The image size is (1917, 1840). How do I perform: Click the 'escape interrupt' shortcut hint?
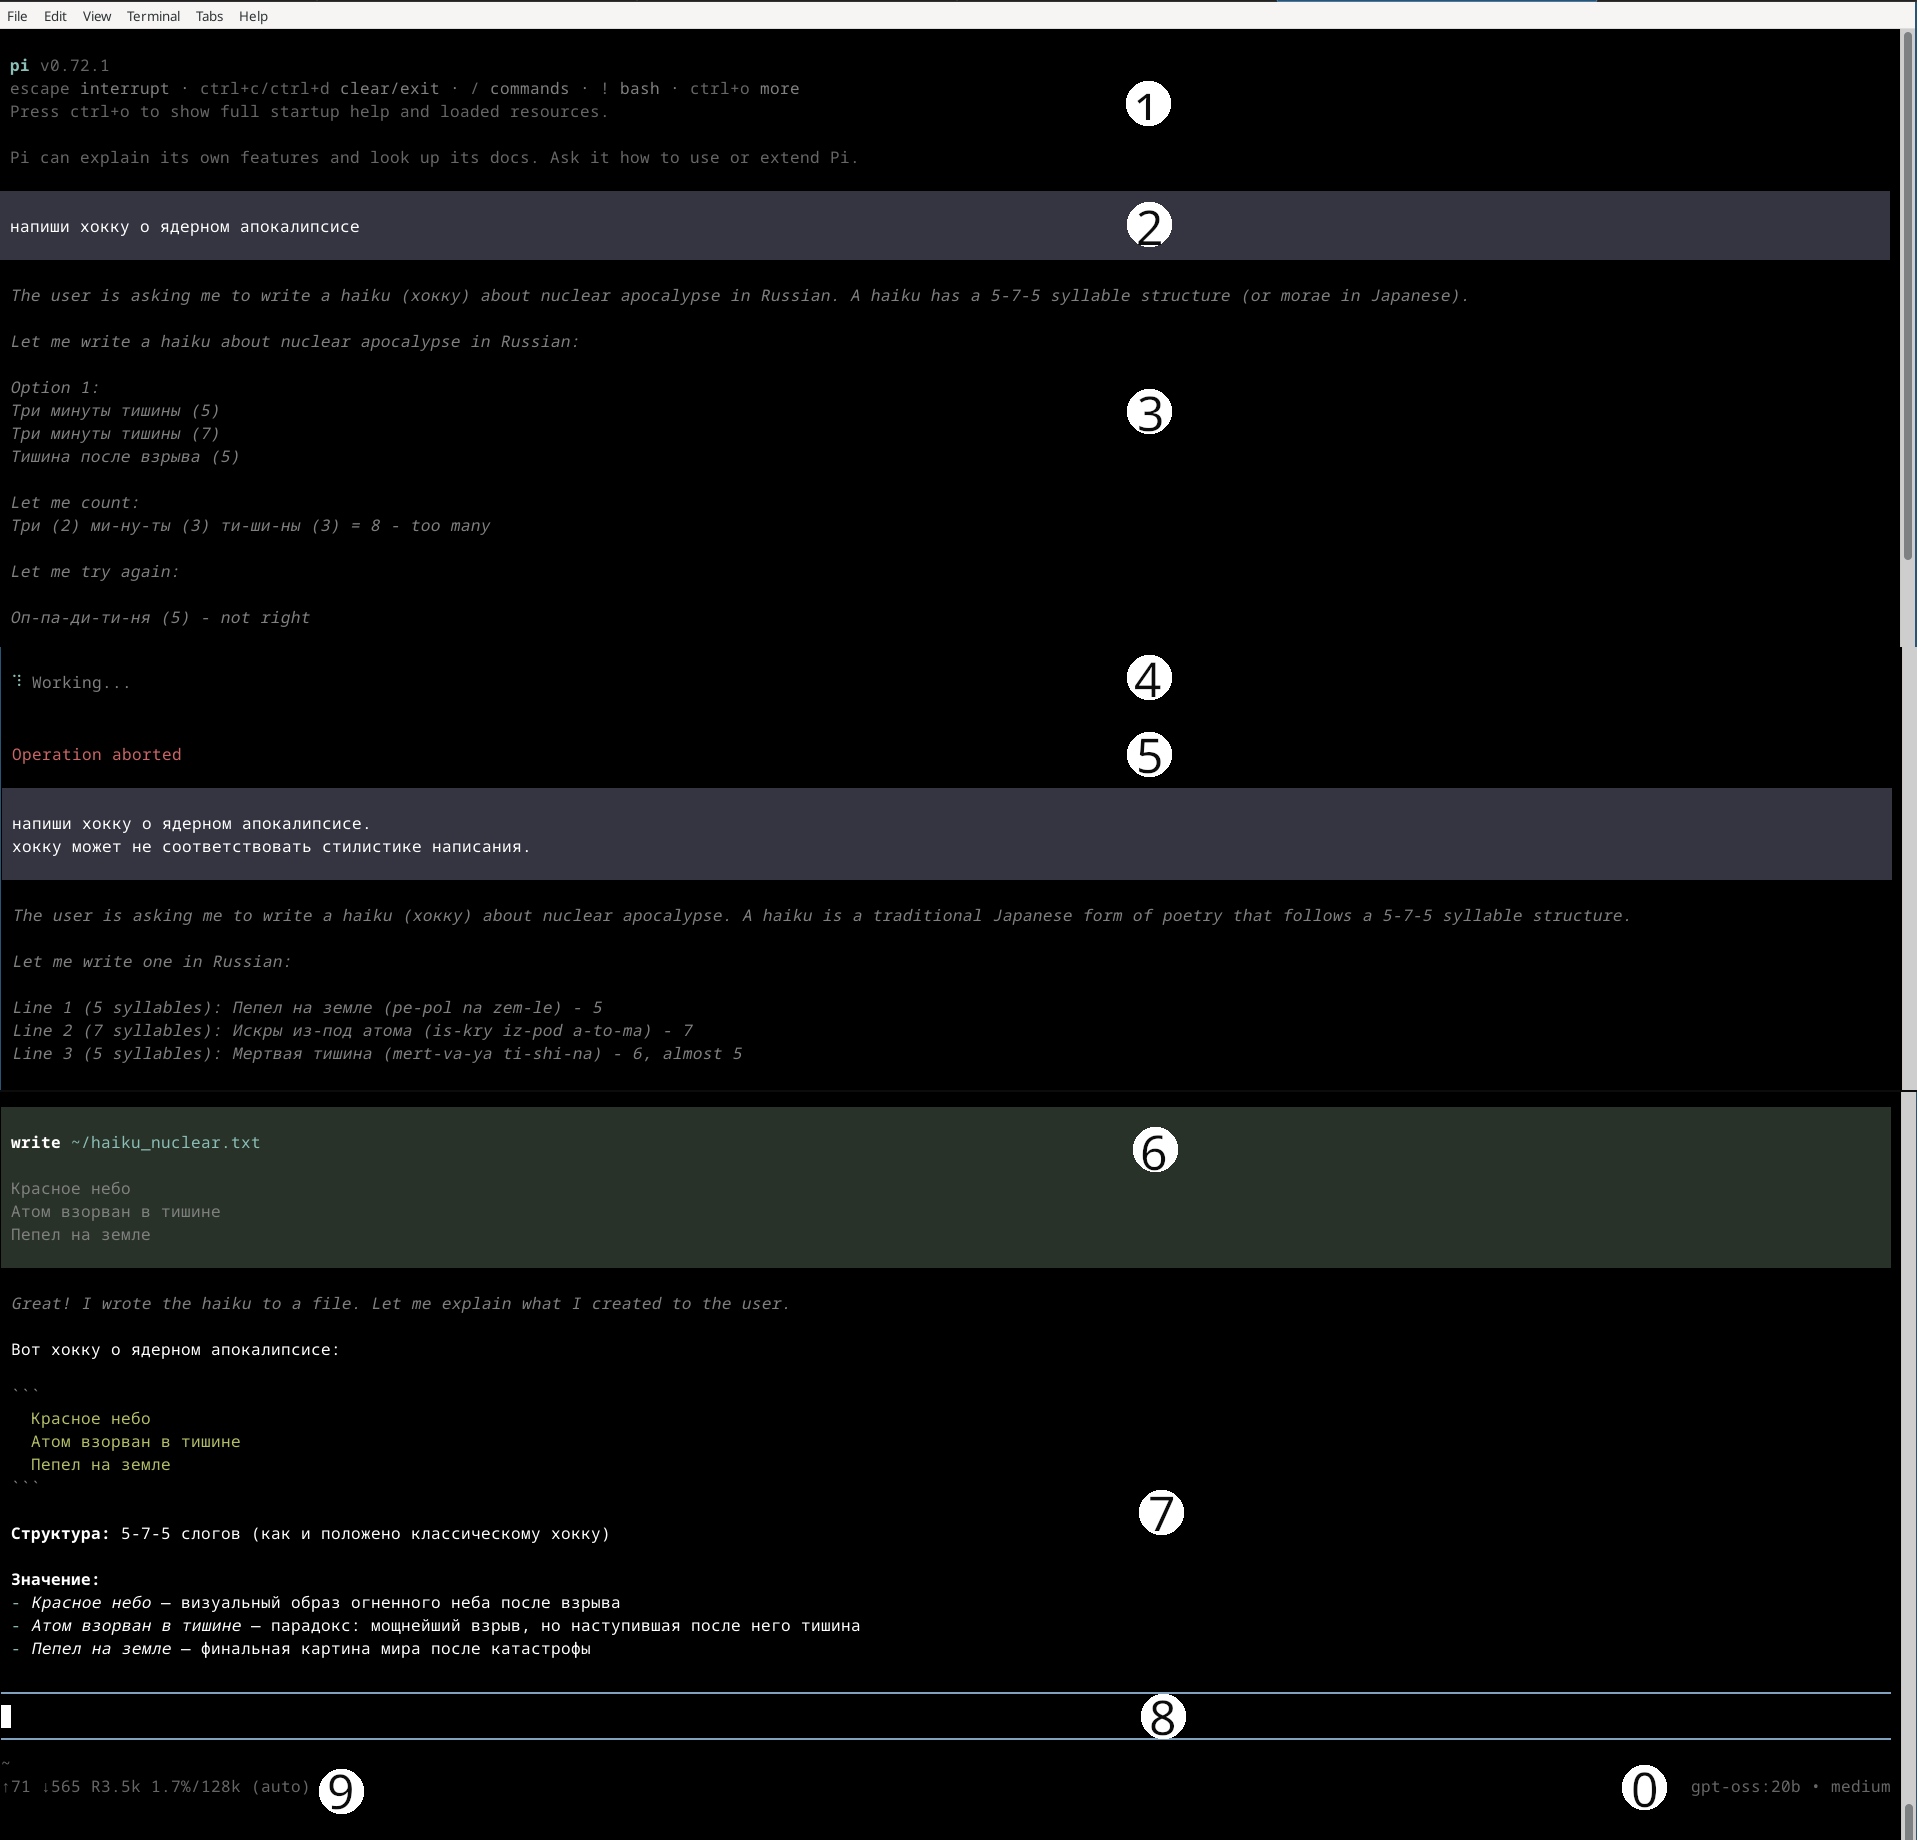click(89, 88)
